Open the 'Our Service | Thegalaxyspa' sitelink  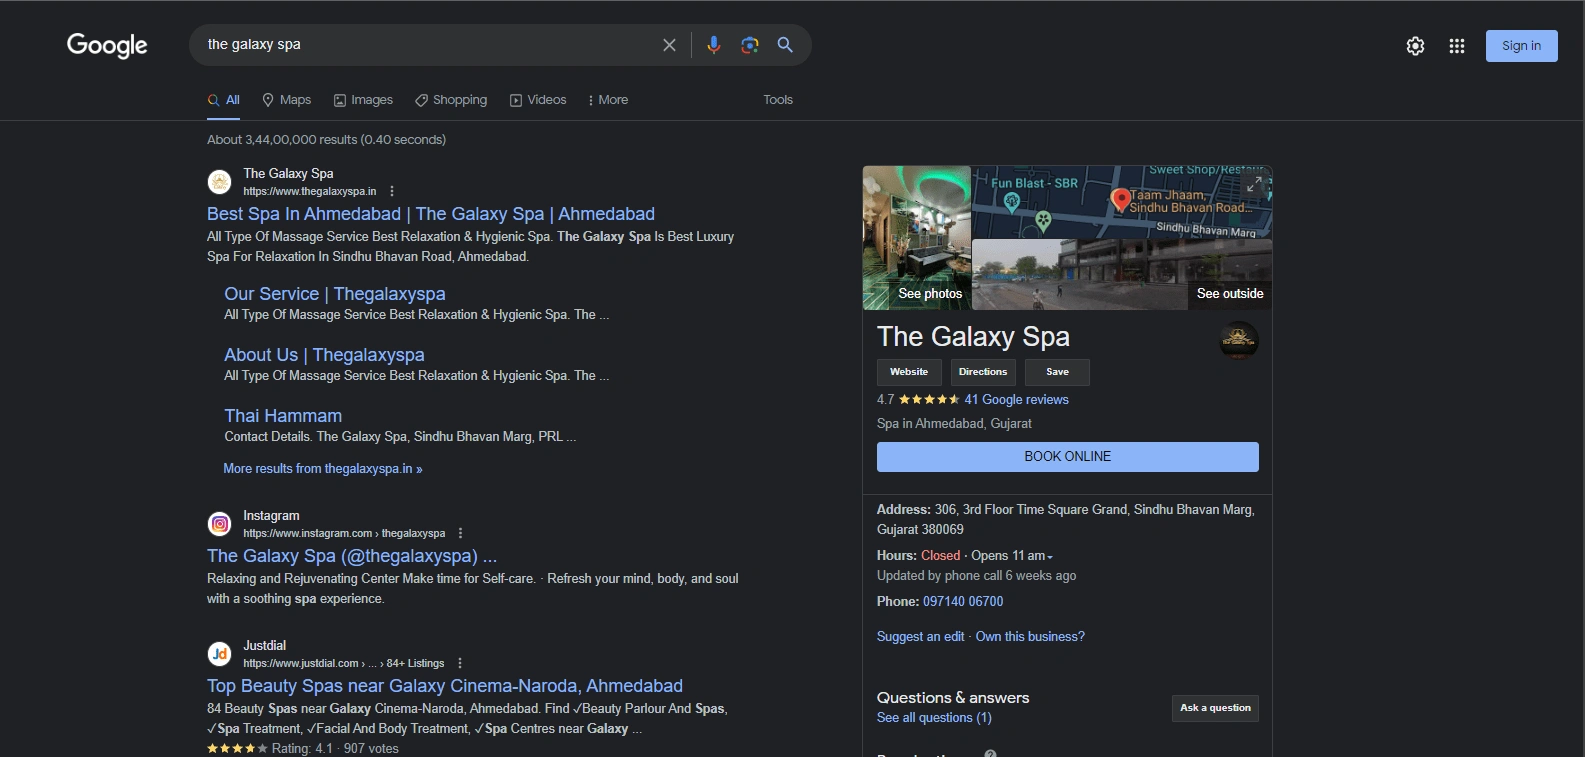(335, 294)
